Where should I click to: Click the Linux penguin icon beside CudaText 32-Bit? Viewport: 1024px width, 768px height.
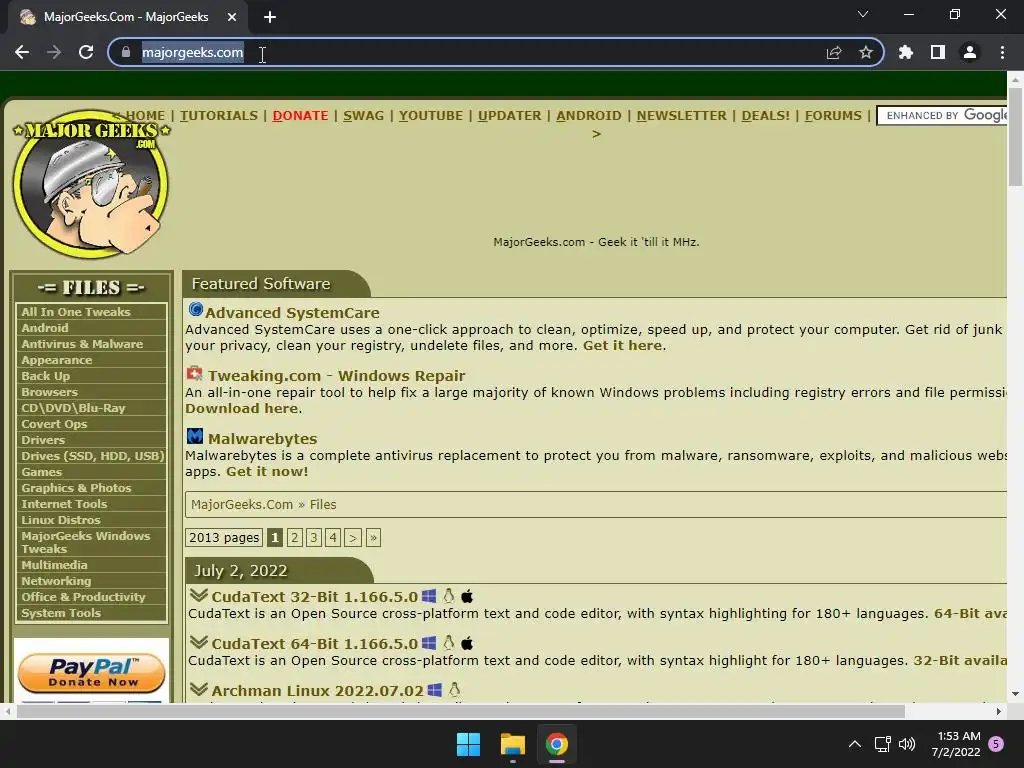tap(449, 596)
